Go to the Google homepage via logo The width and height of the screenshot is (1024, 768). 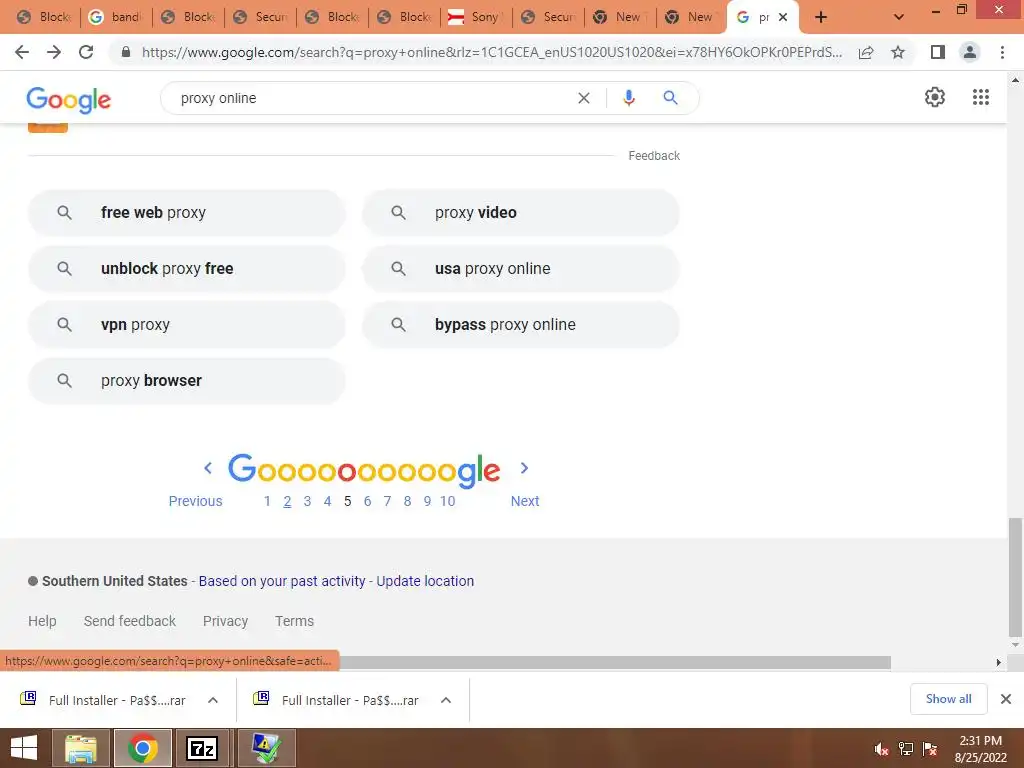click(69, 99)
